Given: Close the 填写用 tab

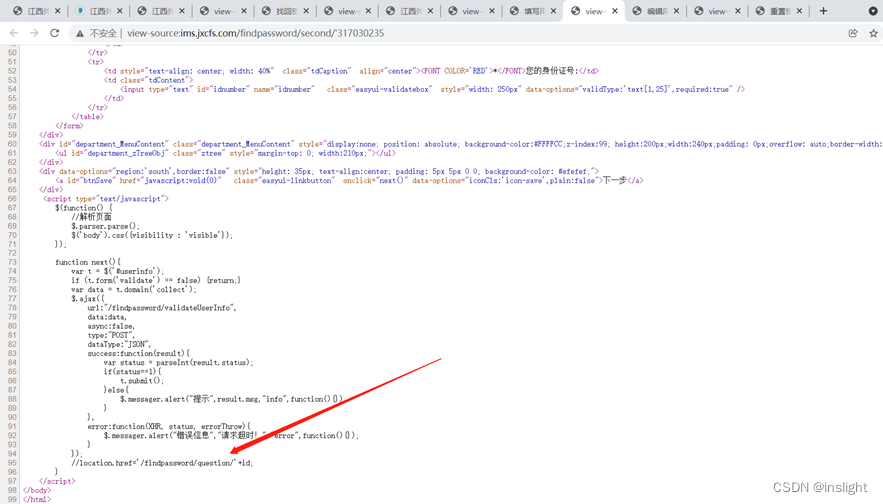Looking at the screenshot, I should (x=553, y=11).
